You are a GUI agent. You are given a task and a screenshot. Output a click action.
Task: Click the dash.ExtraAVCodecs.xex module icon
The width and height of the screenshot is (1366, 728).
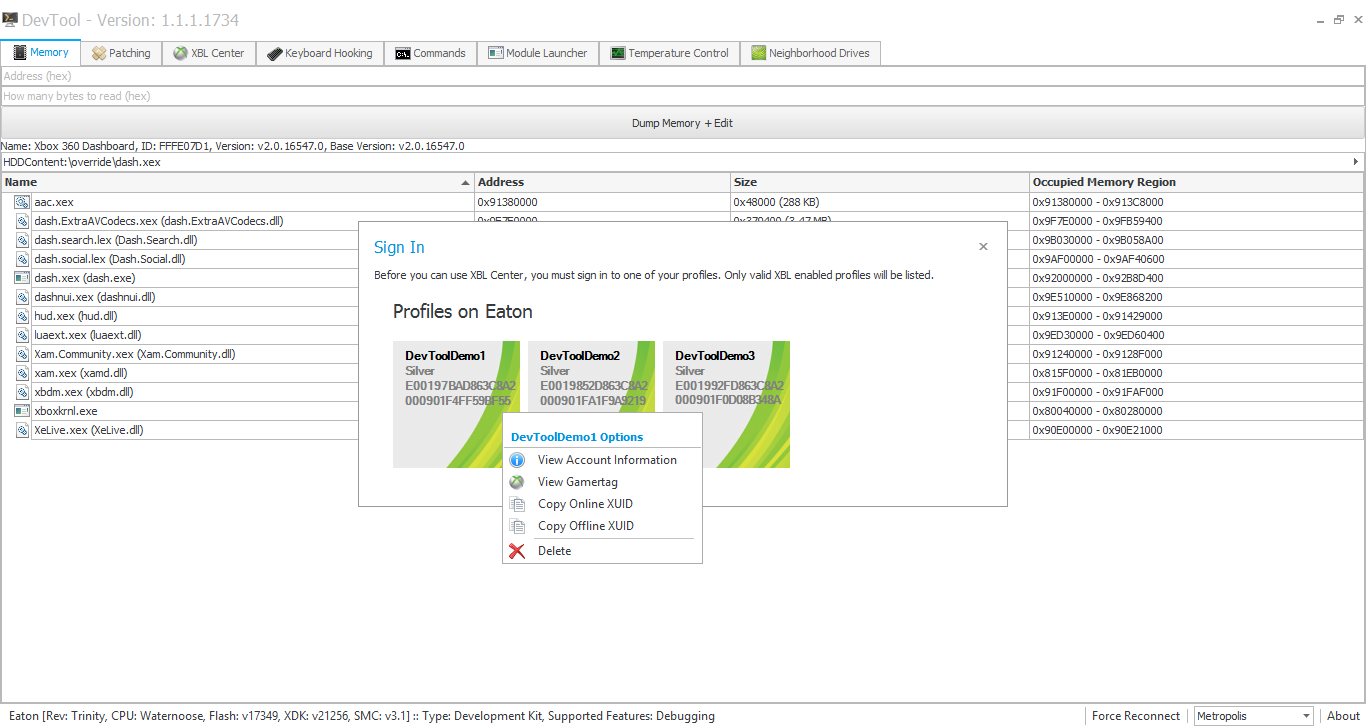point(22,221)
